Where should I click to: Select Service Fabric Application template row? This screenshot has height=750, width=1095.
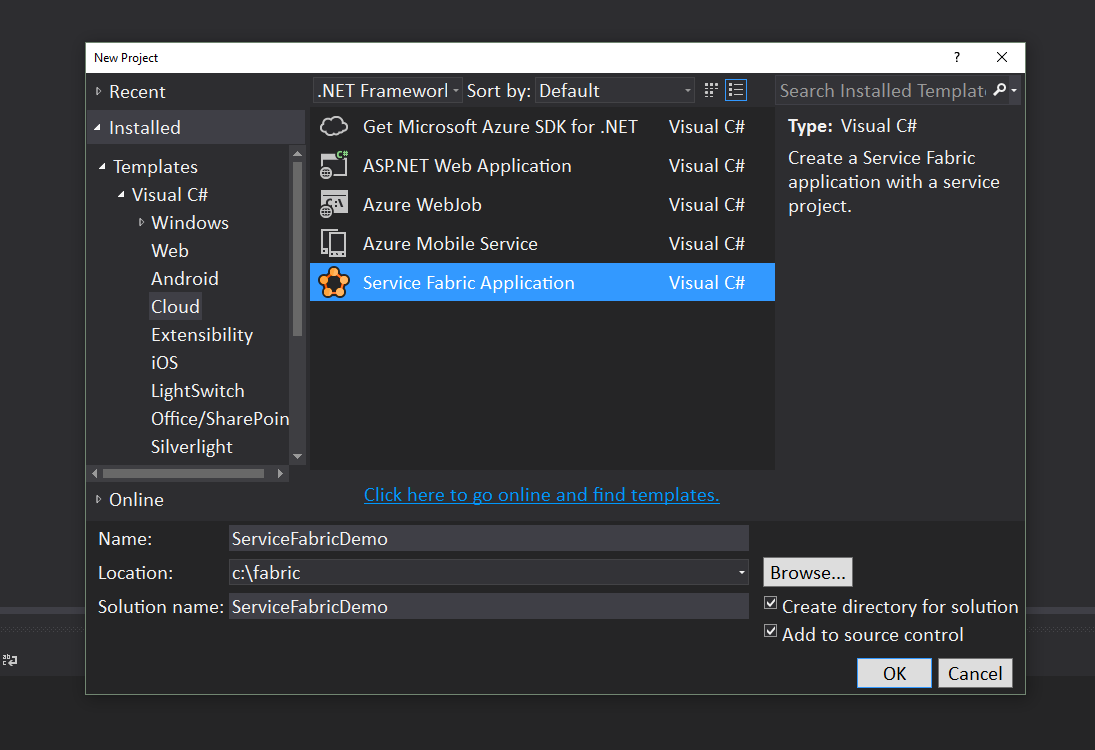coord(542,282)
